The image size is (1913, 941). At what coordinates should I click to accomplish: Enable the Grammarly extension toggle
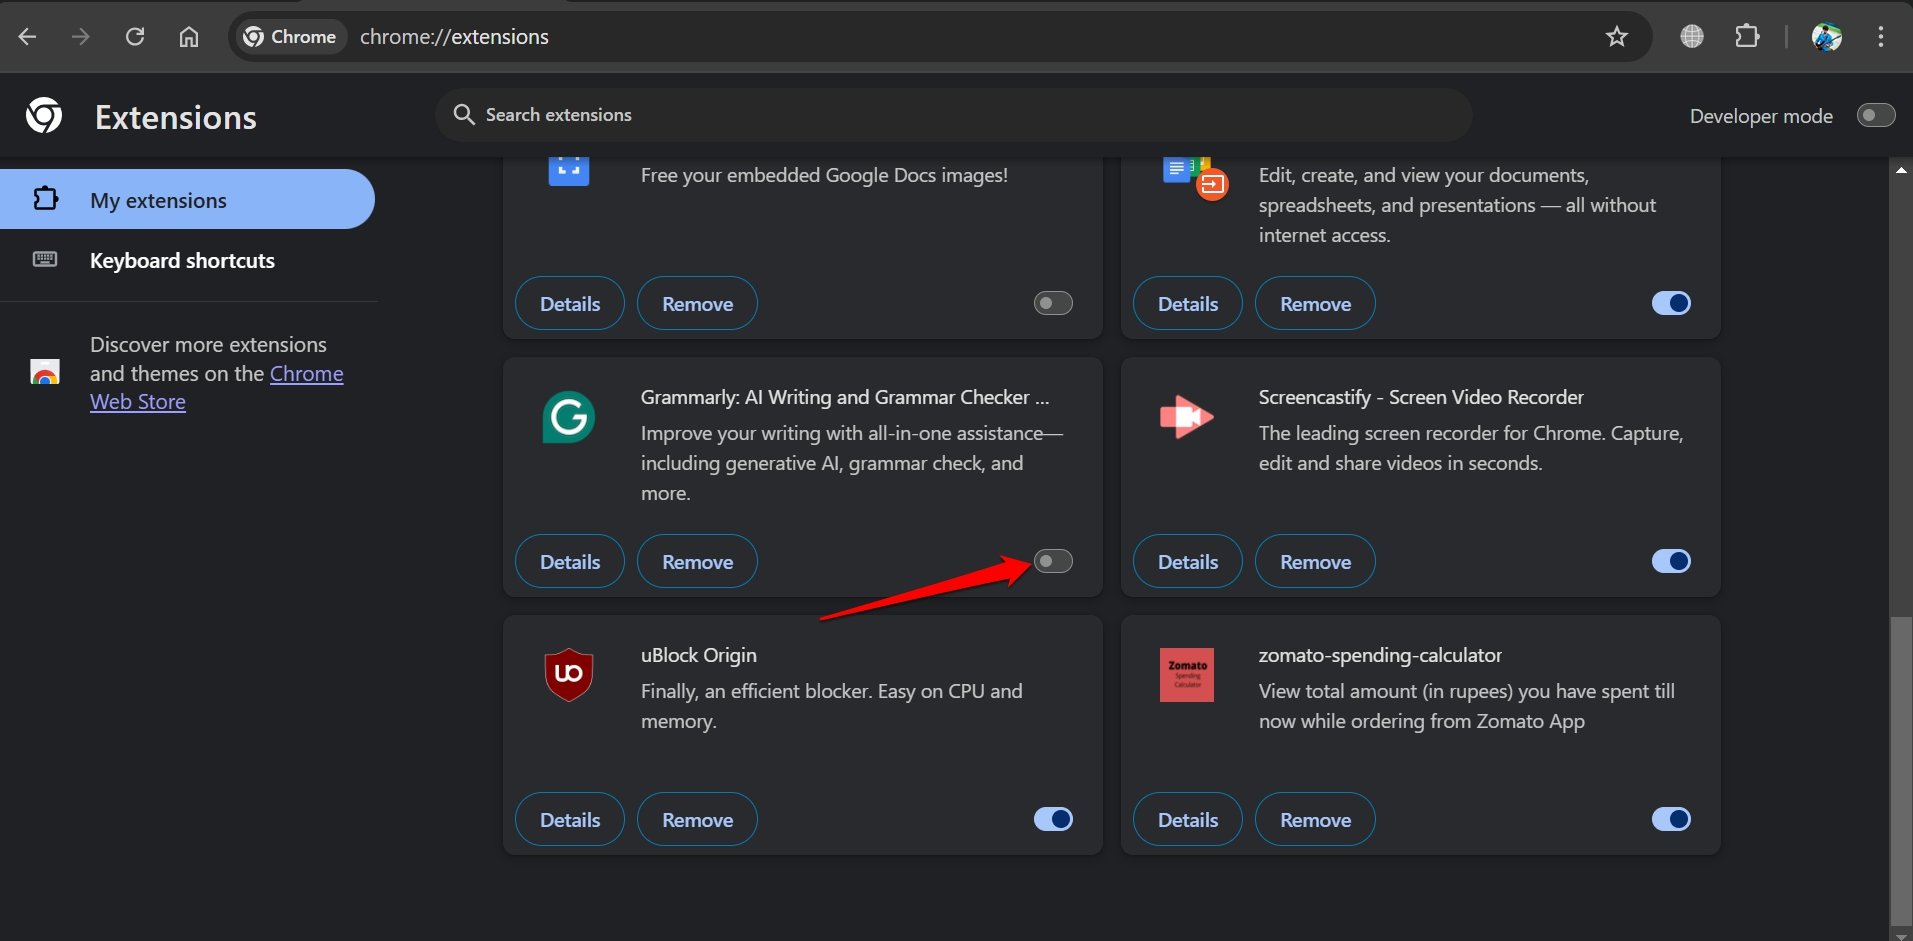(x=1053, y=561)
